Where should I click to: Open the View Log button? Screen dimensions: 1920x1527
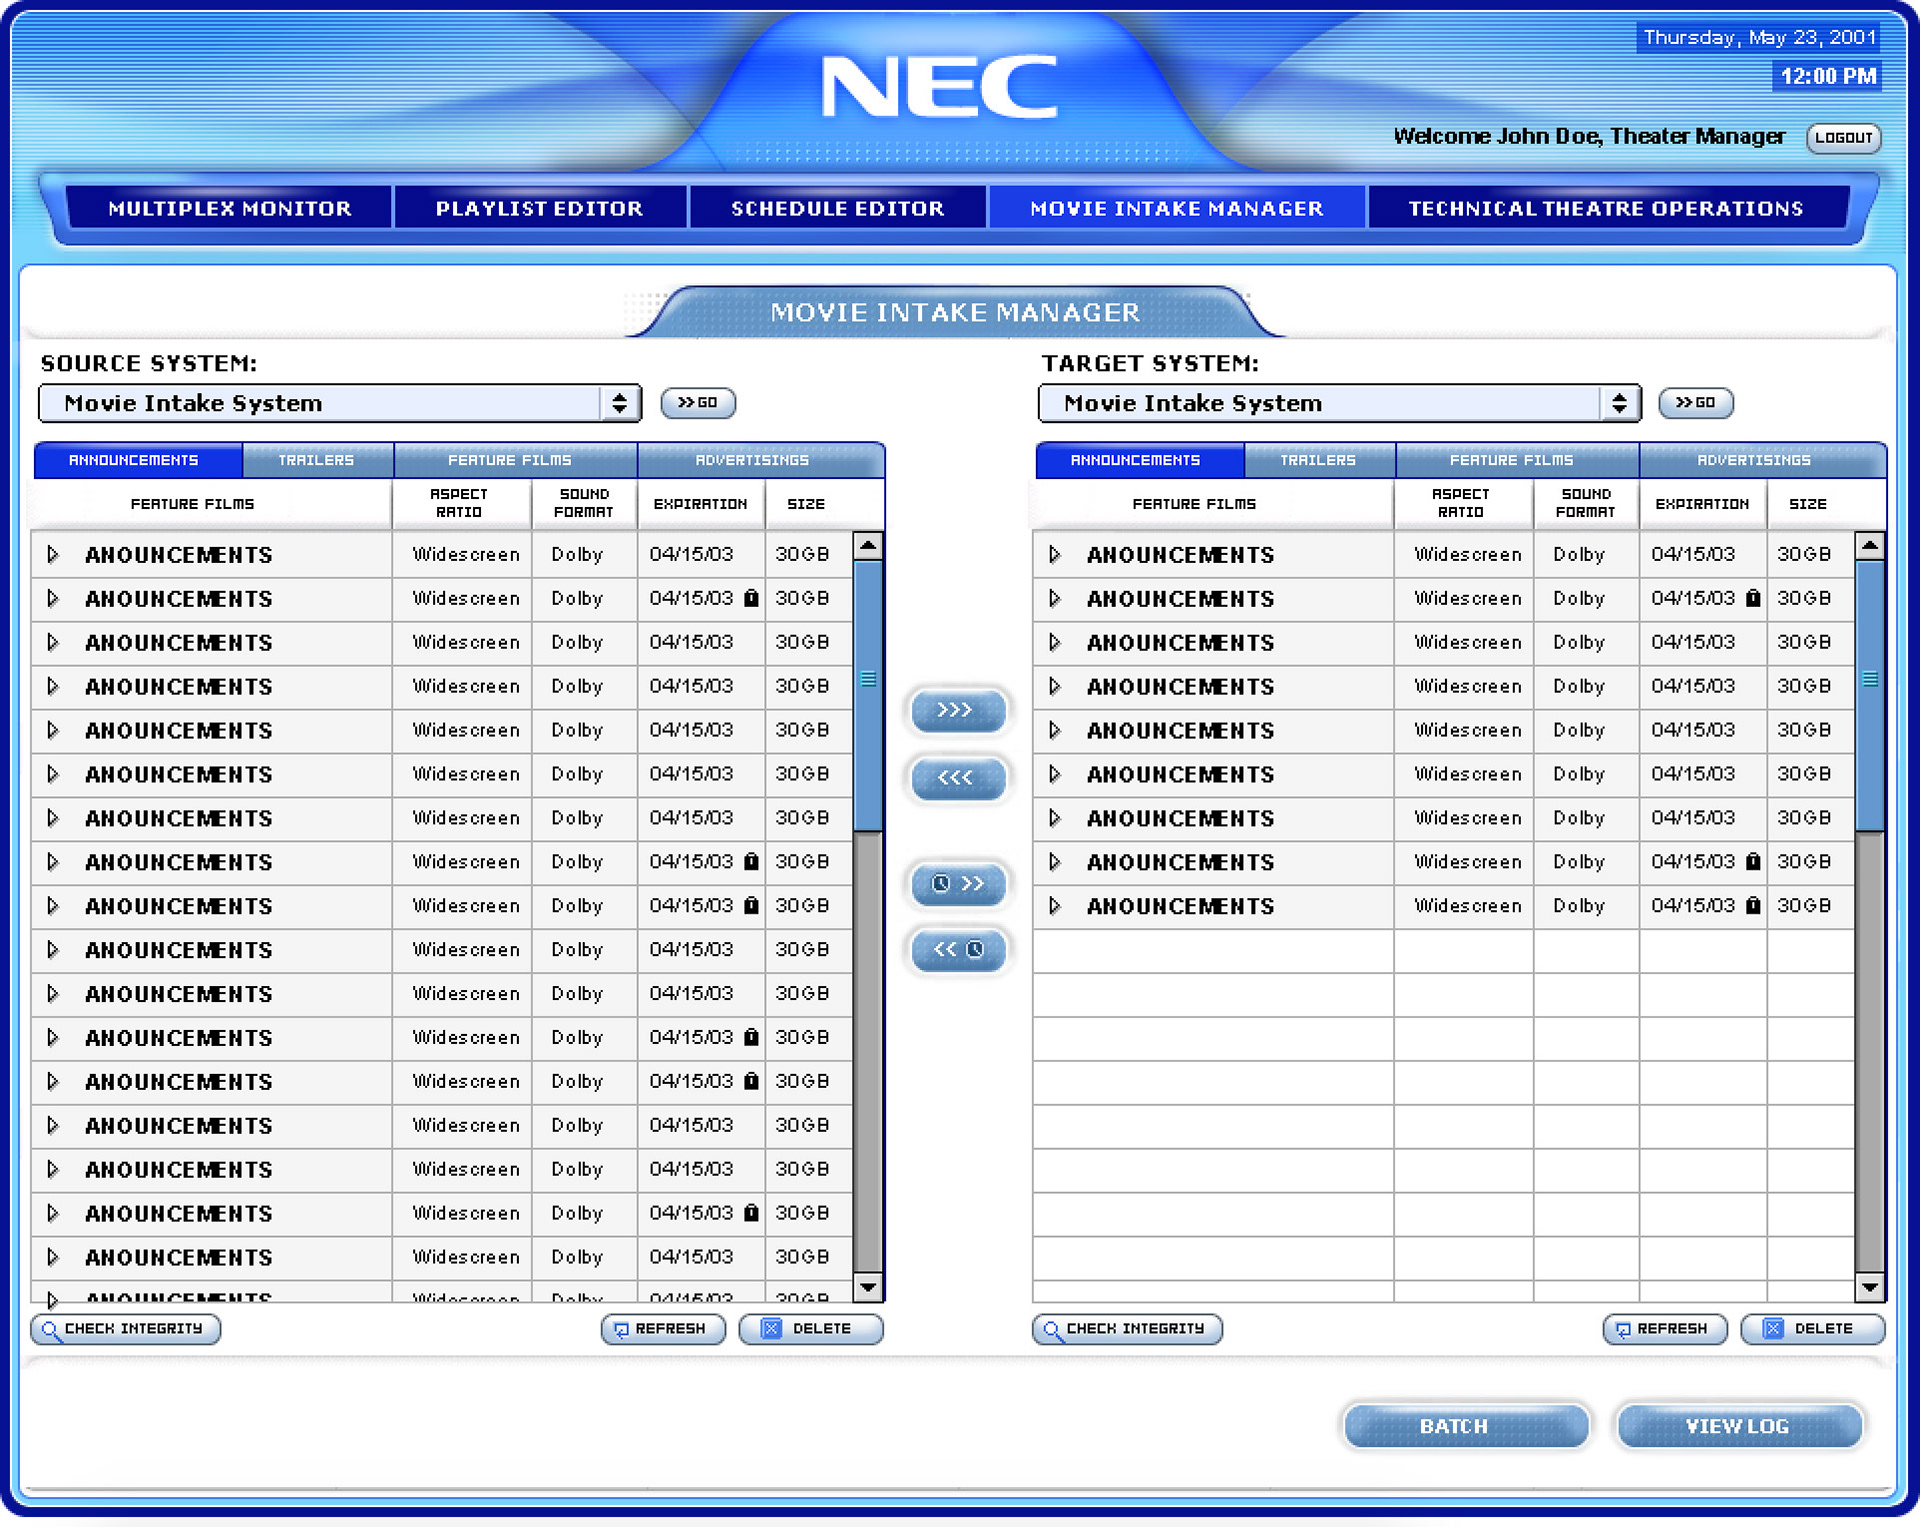tap(1739, 1426)
